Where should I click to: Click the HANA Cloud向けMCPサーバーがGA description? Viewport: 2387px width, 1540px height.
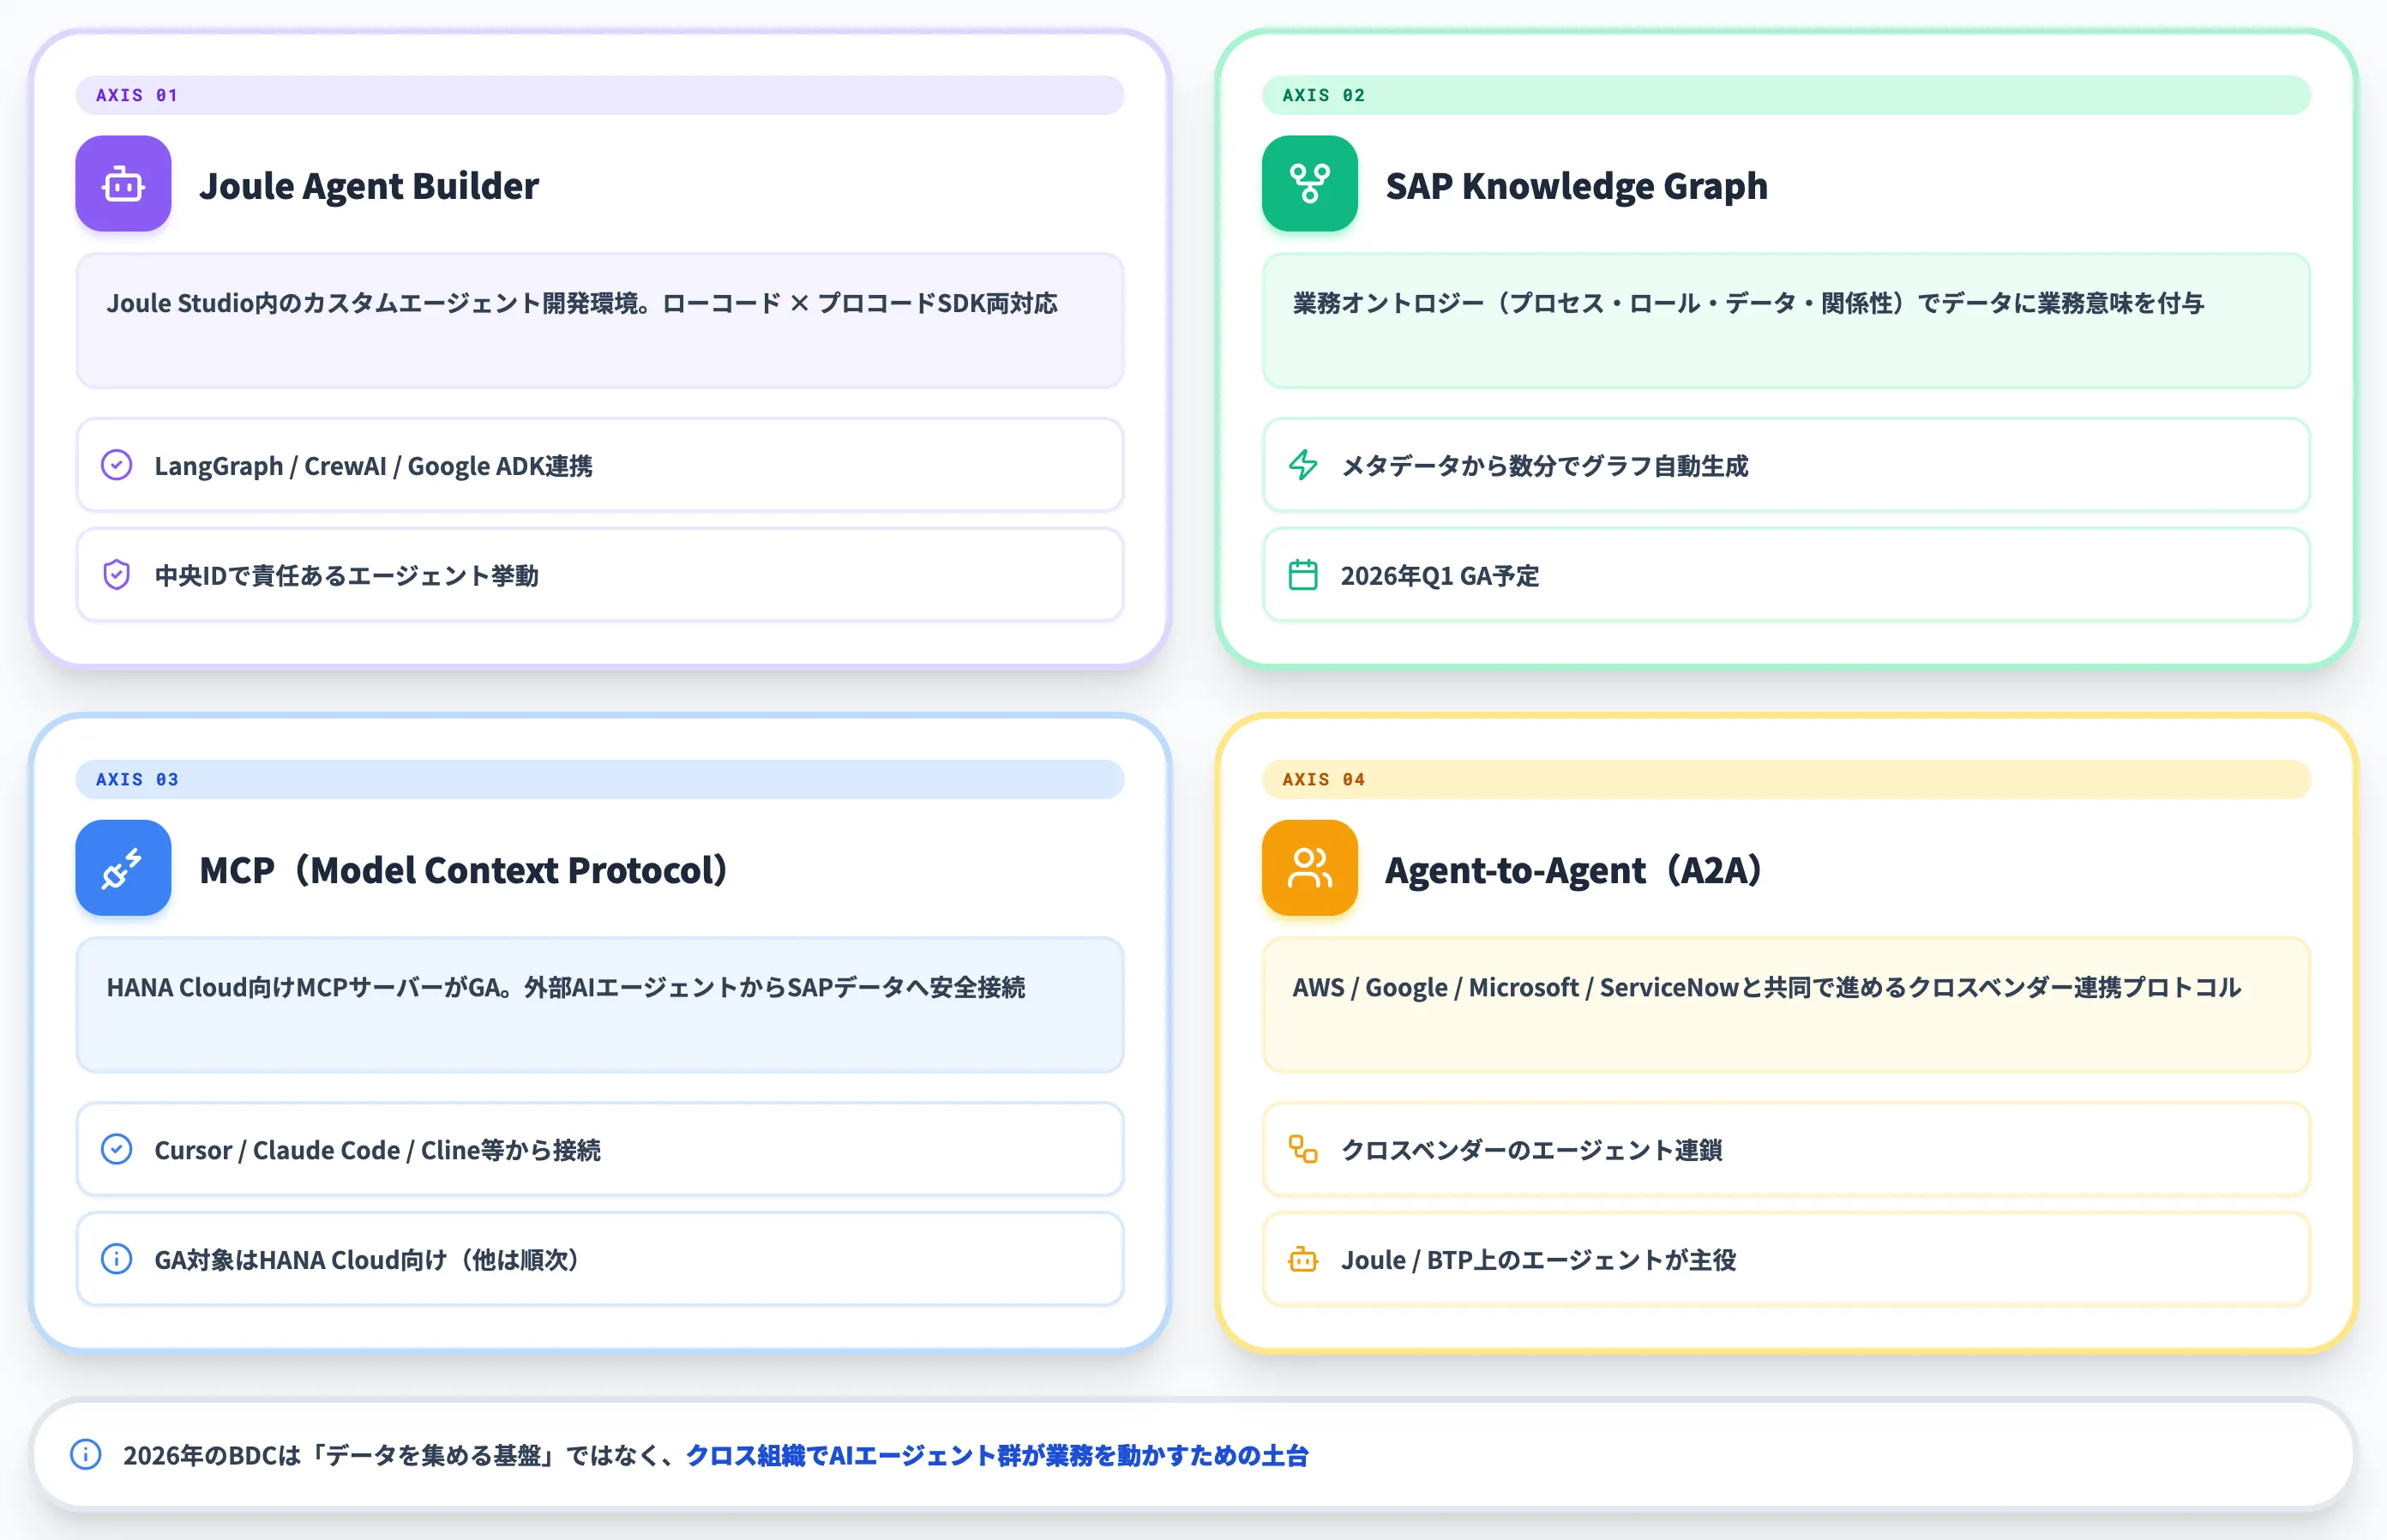point(566,987)
